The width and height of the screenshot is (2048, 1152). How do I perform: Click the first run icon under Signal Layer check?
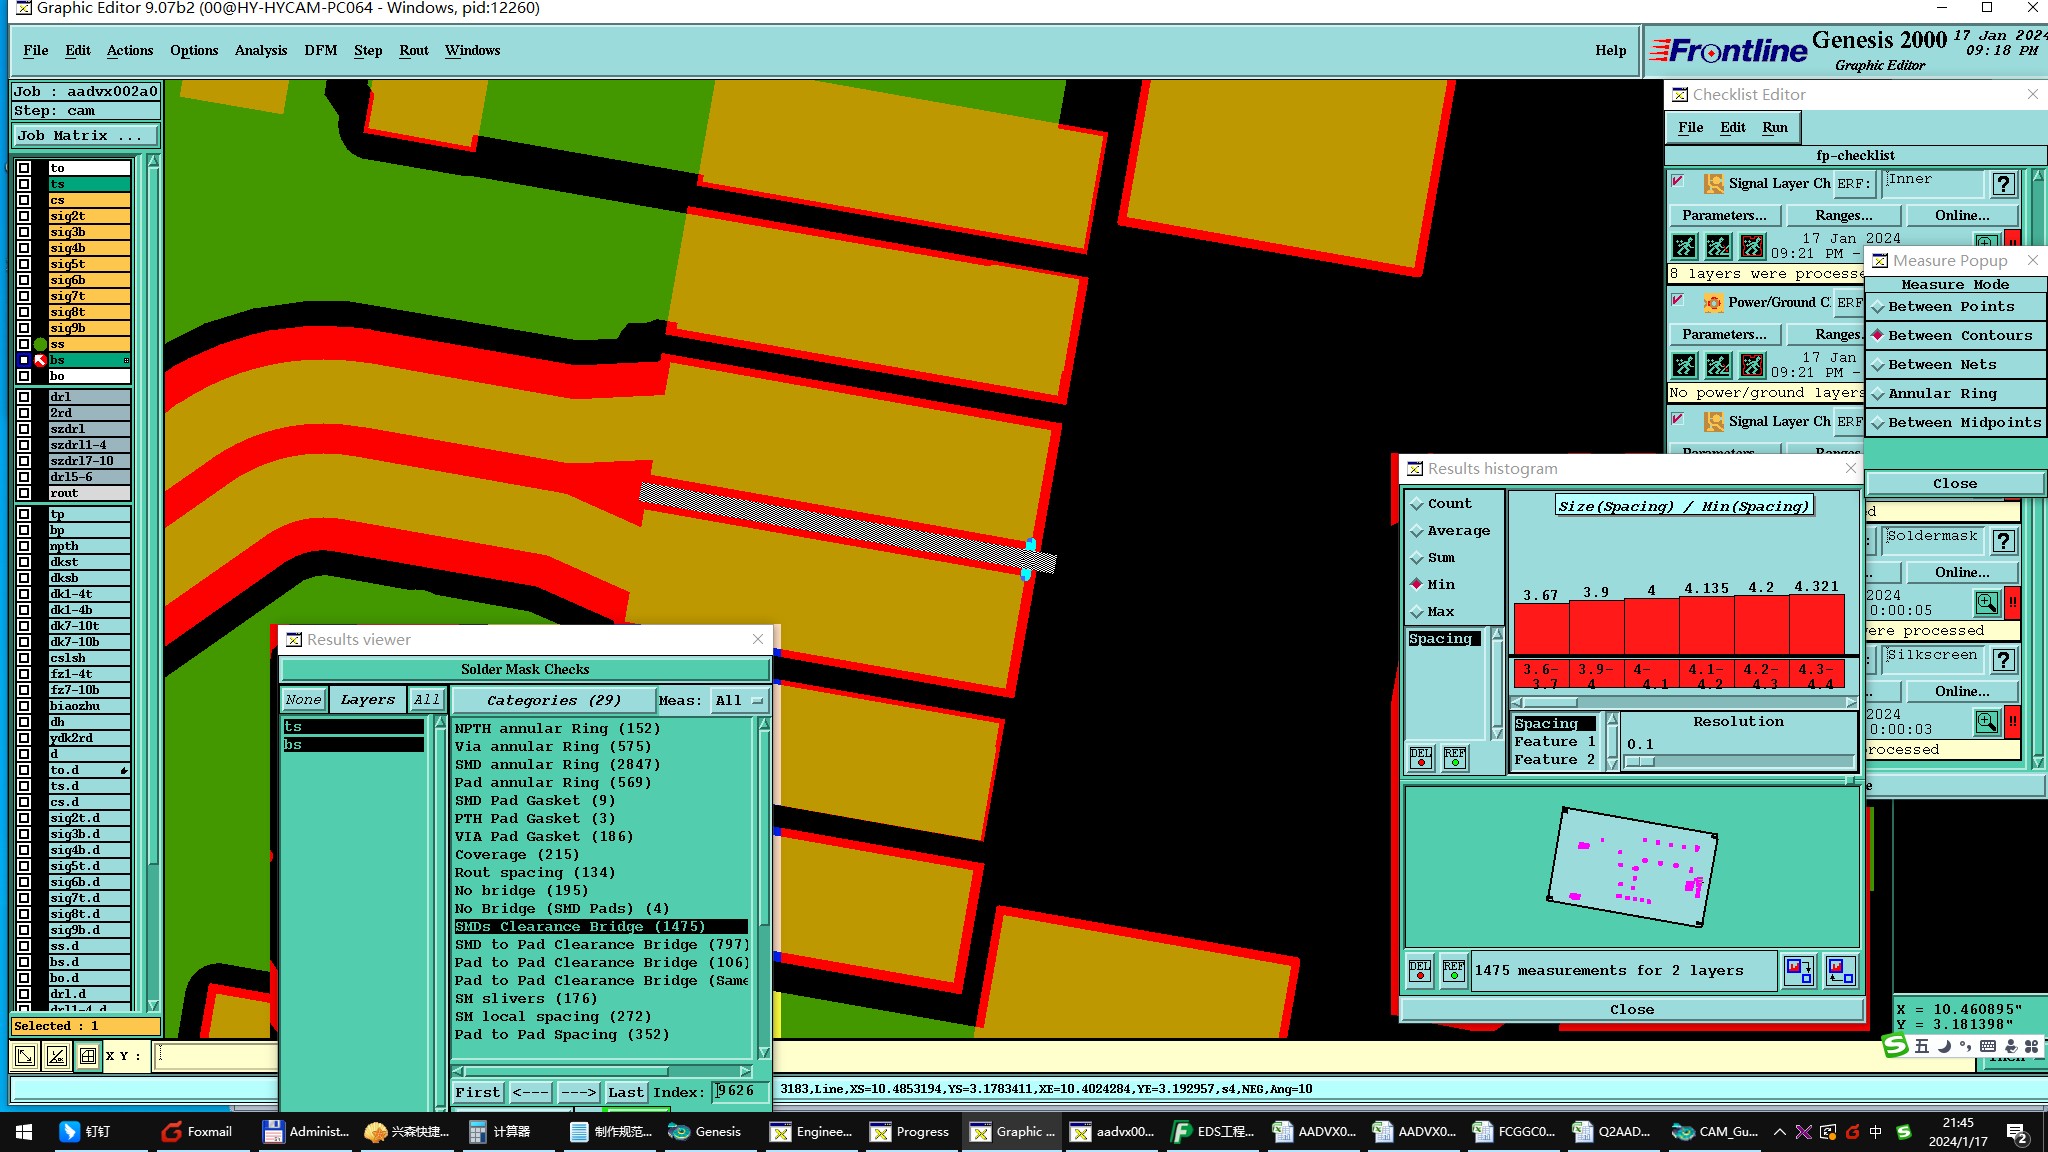(1684, 246)
